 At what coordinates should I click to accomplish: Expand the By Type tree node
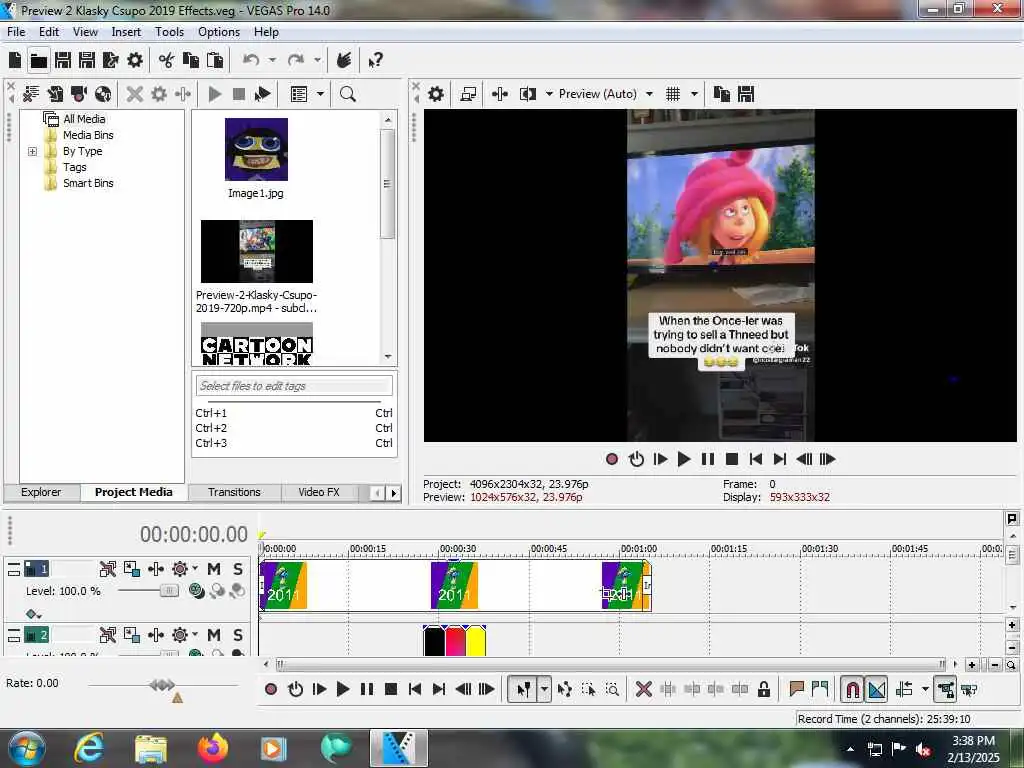(x=32, y=151)
